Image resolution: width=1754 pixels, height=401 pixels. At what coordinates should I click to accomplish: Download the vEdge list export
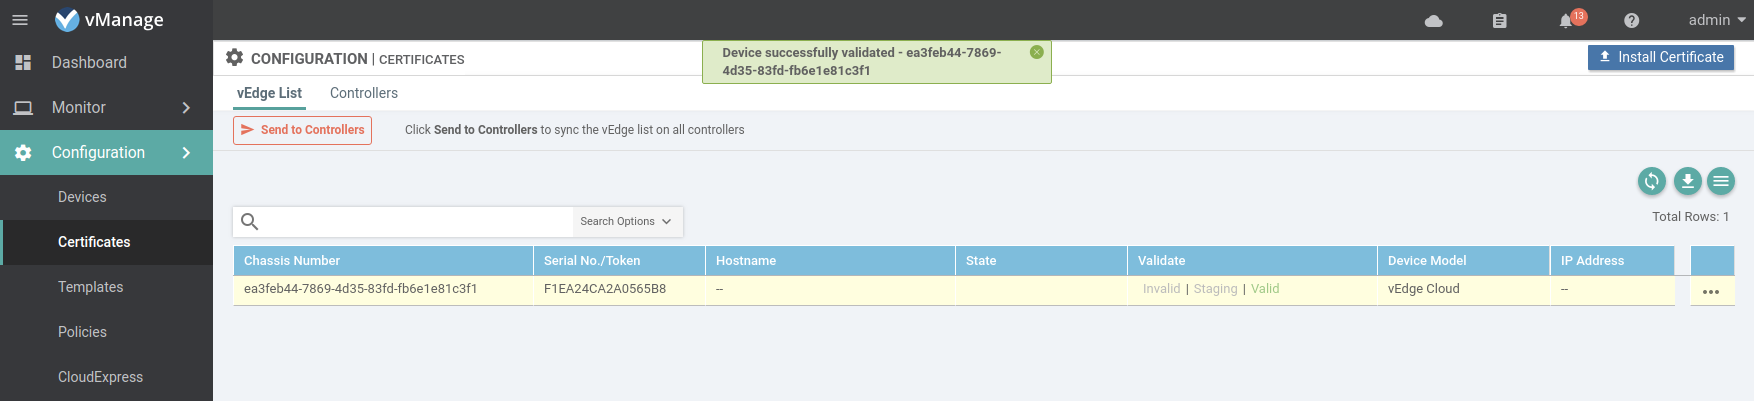point(1687,181)
